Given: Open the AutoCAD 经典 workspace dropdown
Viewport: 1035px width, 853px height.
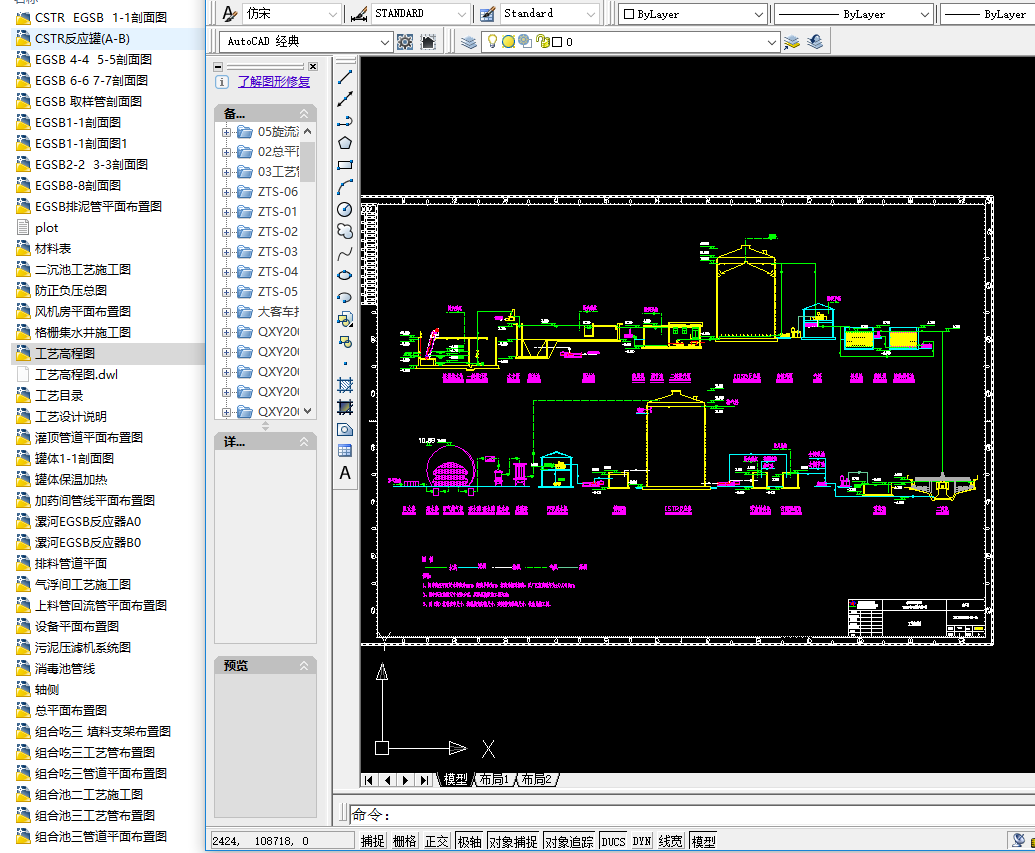Looking at the screenshot, I should (x=385, y=42).
